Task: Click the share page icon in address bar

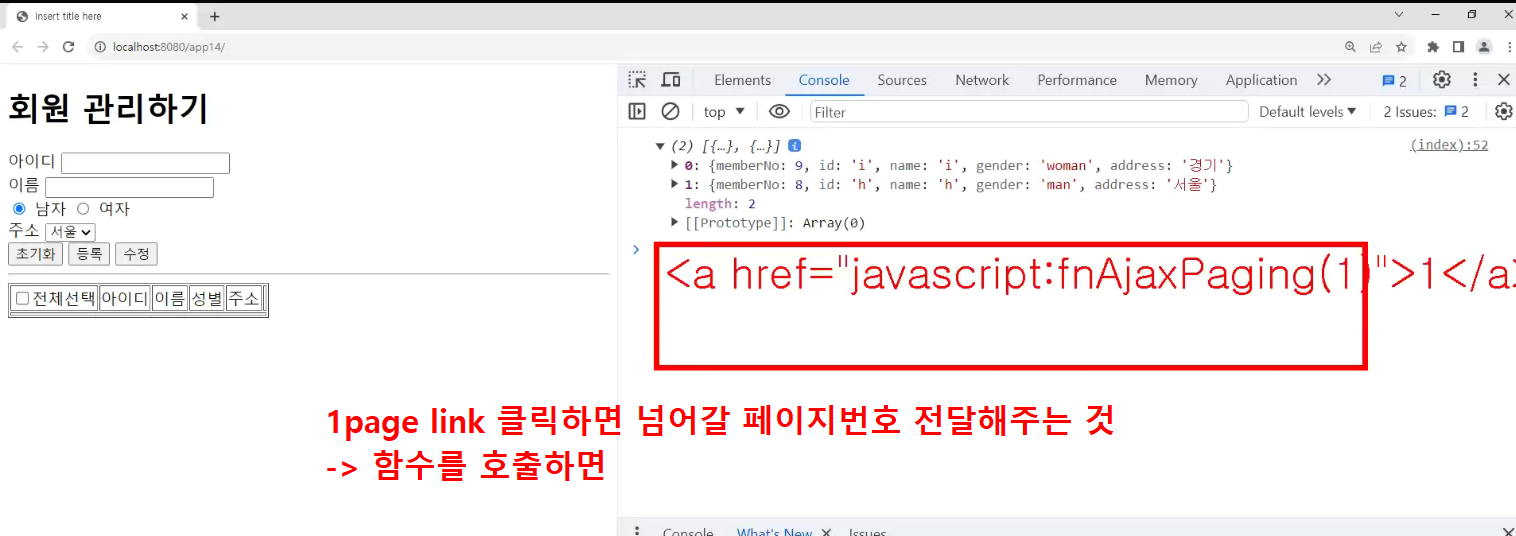Action: (x=1376, y=47)
